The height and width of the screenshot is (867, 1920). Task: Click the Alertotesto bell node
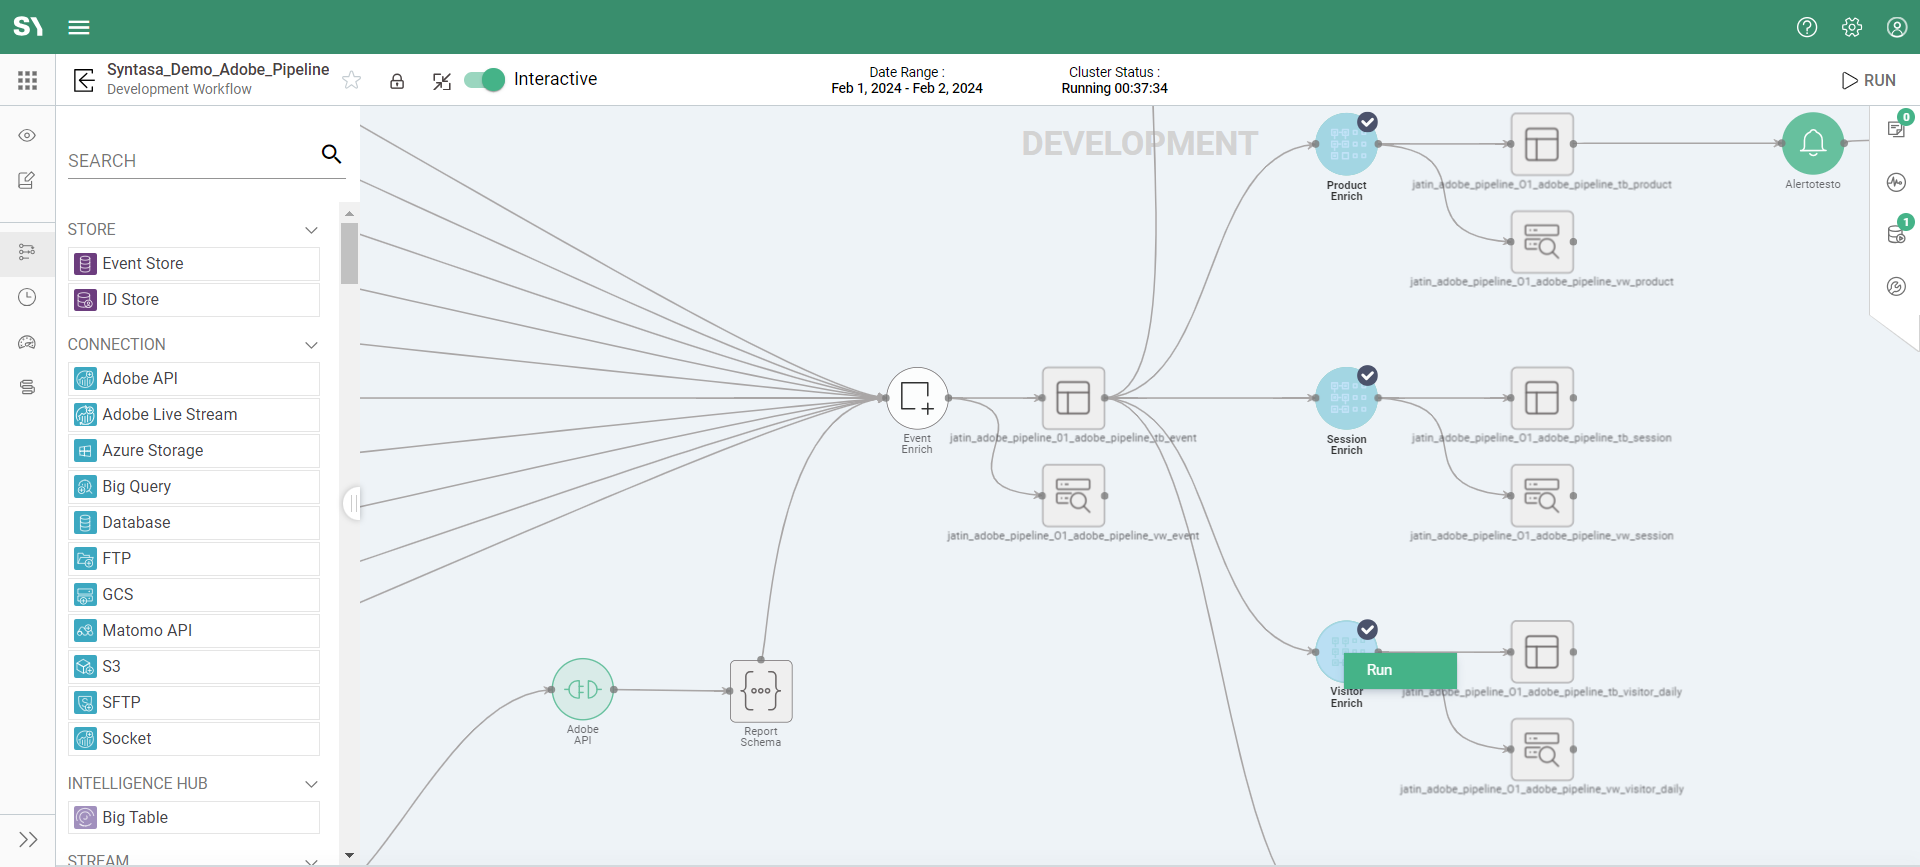coord(1812,144)
